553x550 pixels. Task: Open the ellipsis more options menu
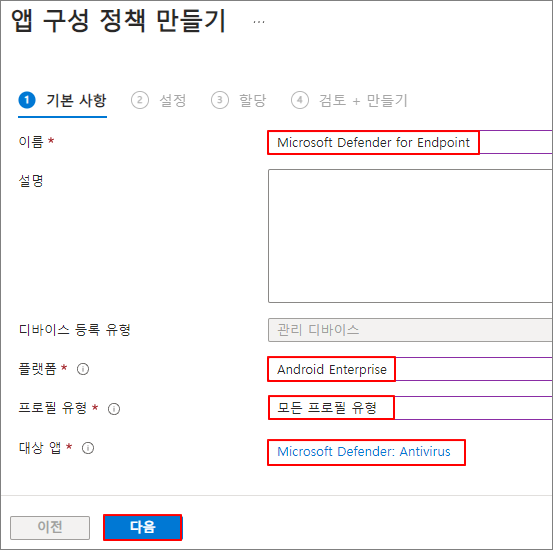click(x=259, y=22)
